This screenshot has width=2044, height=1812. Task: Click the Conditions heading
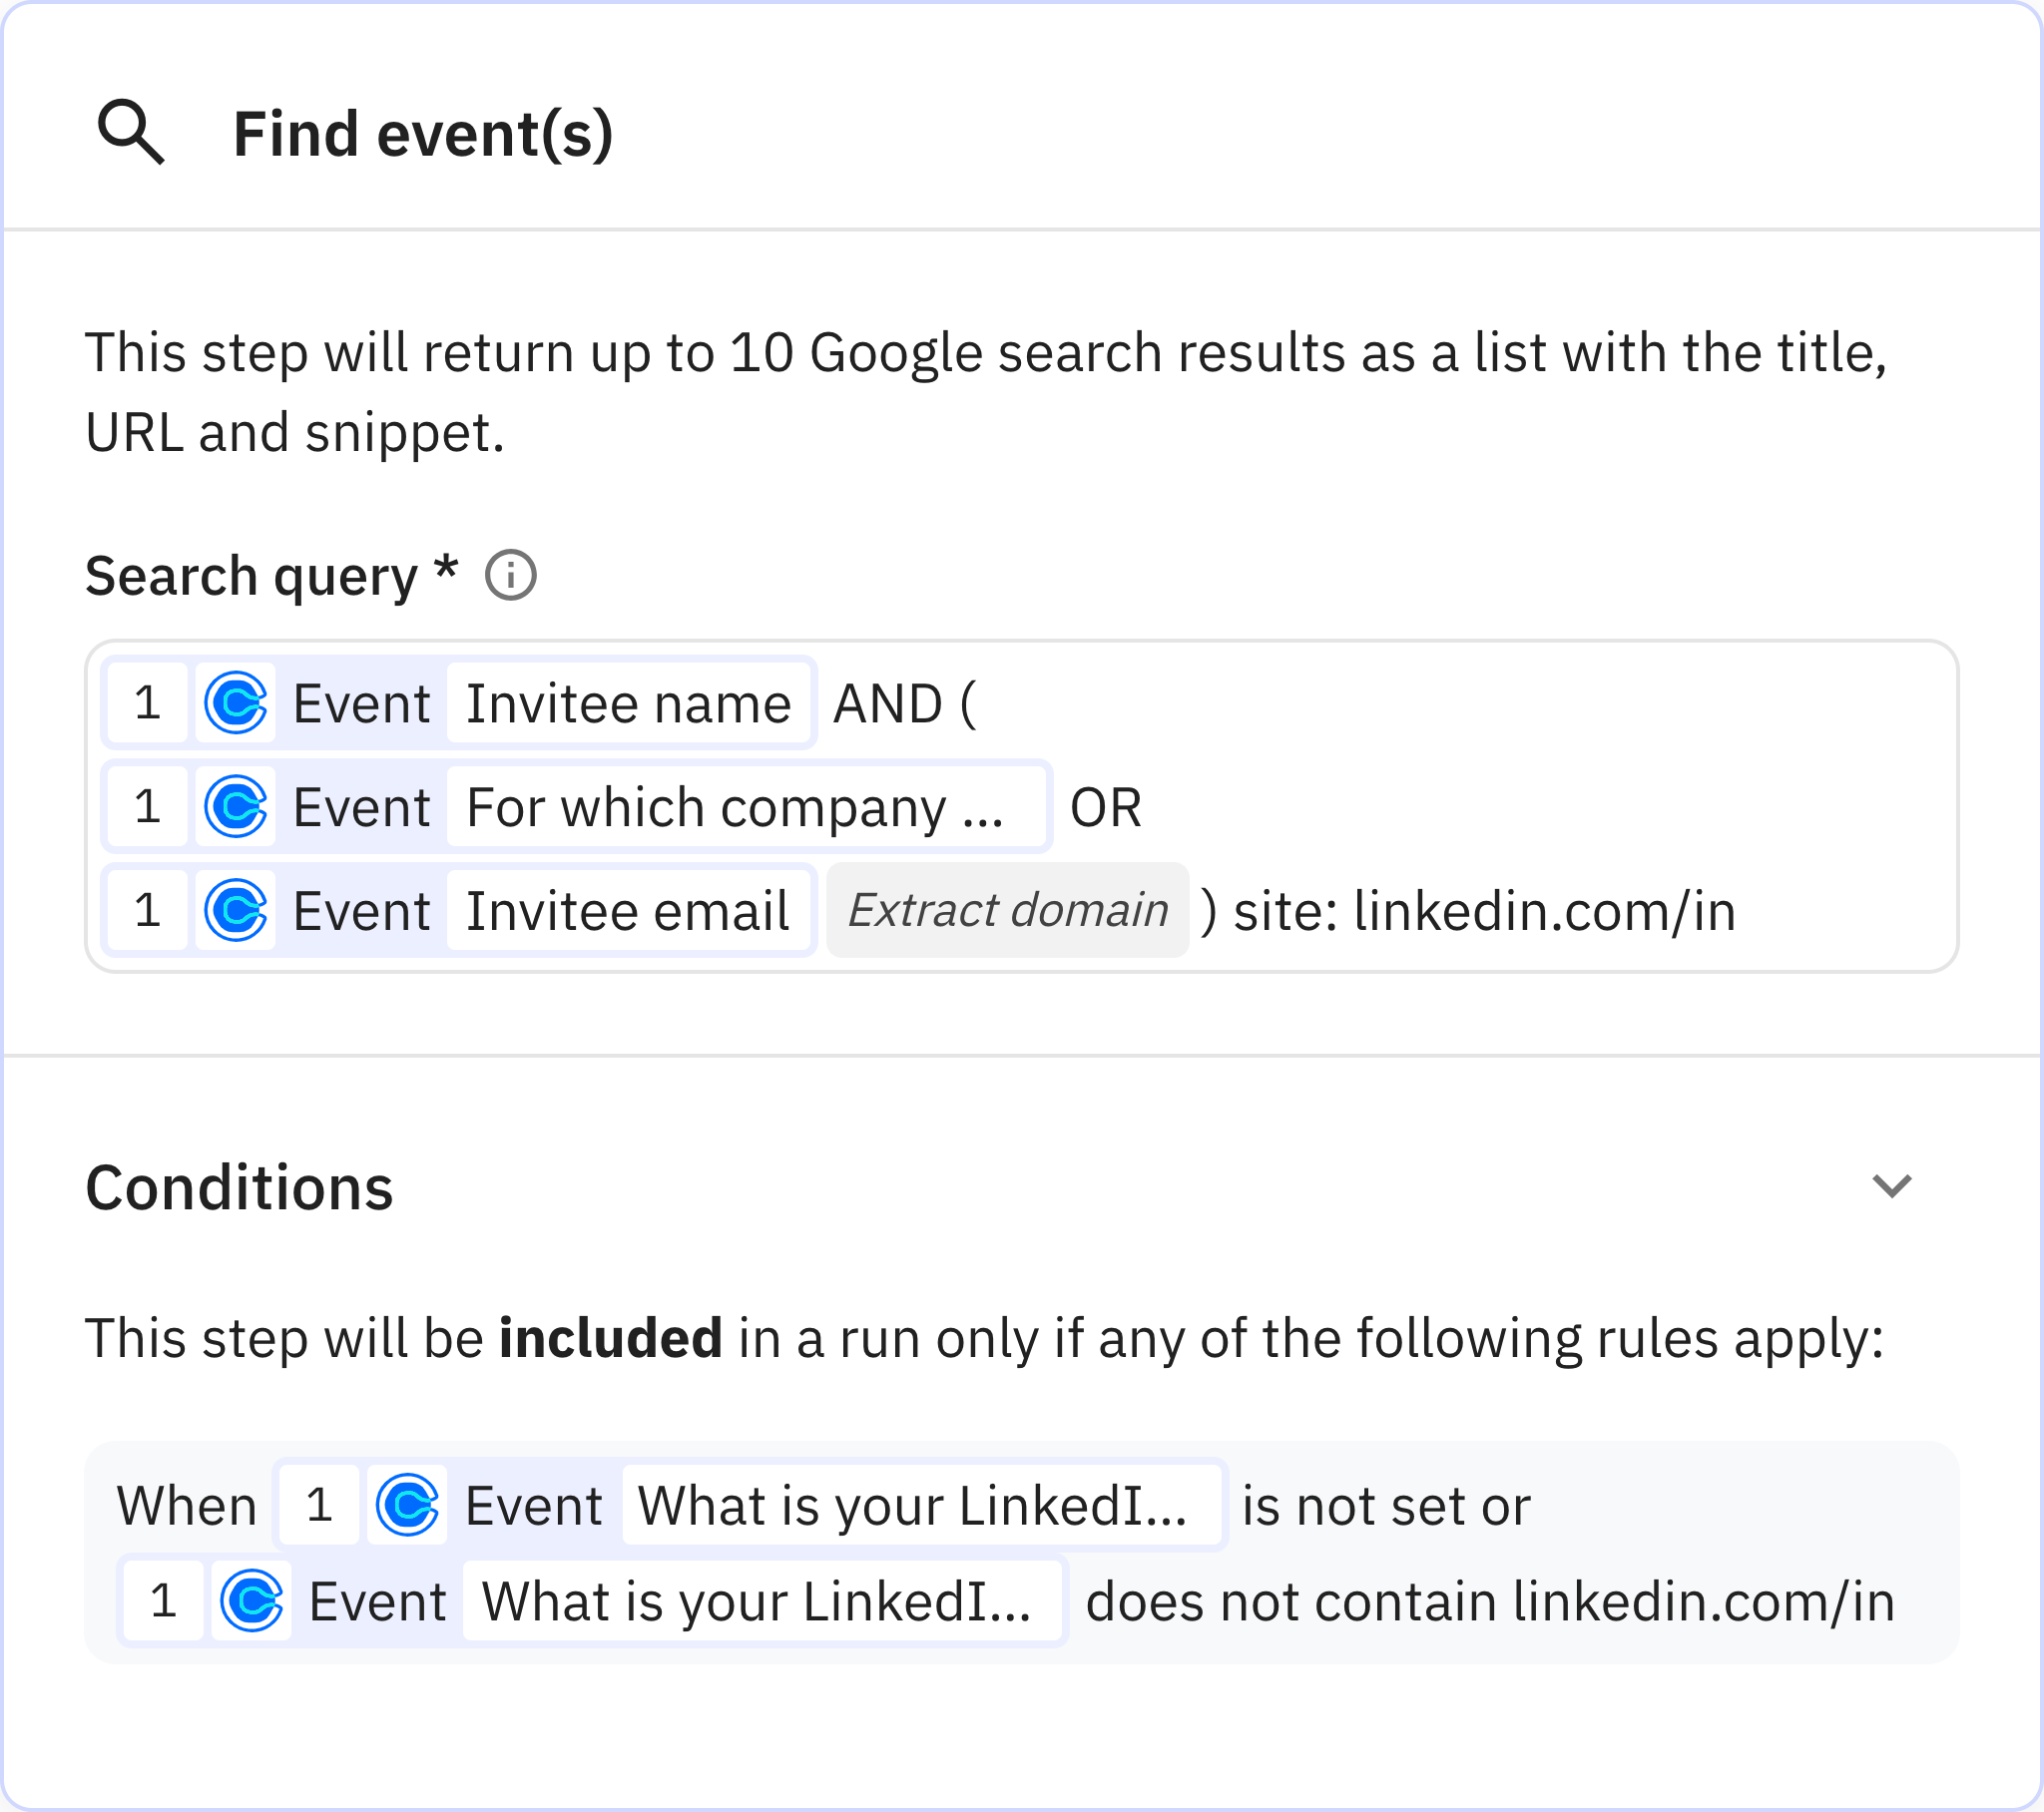pyautogui.click(x=239, y=1188)
